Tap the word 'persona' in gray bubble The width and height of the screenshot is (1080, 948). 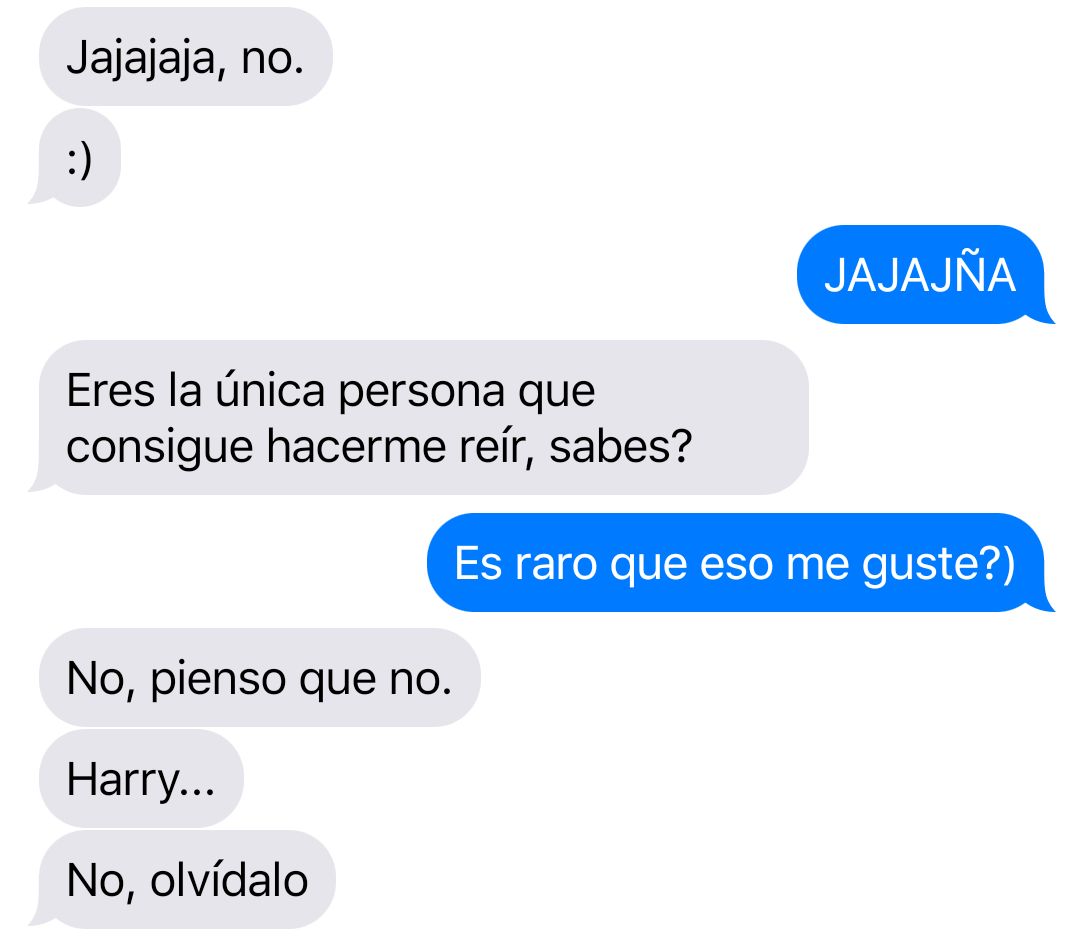[422, 393]
